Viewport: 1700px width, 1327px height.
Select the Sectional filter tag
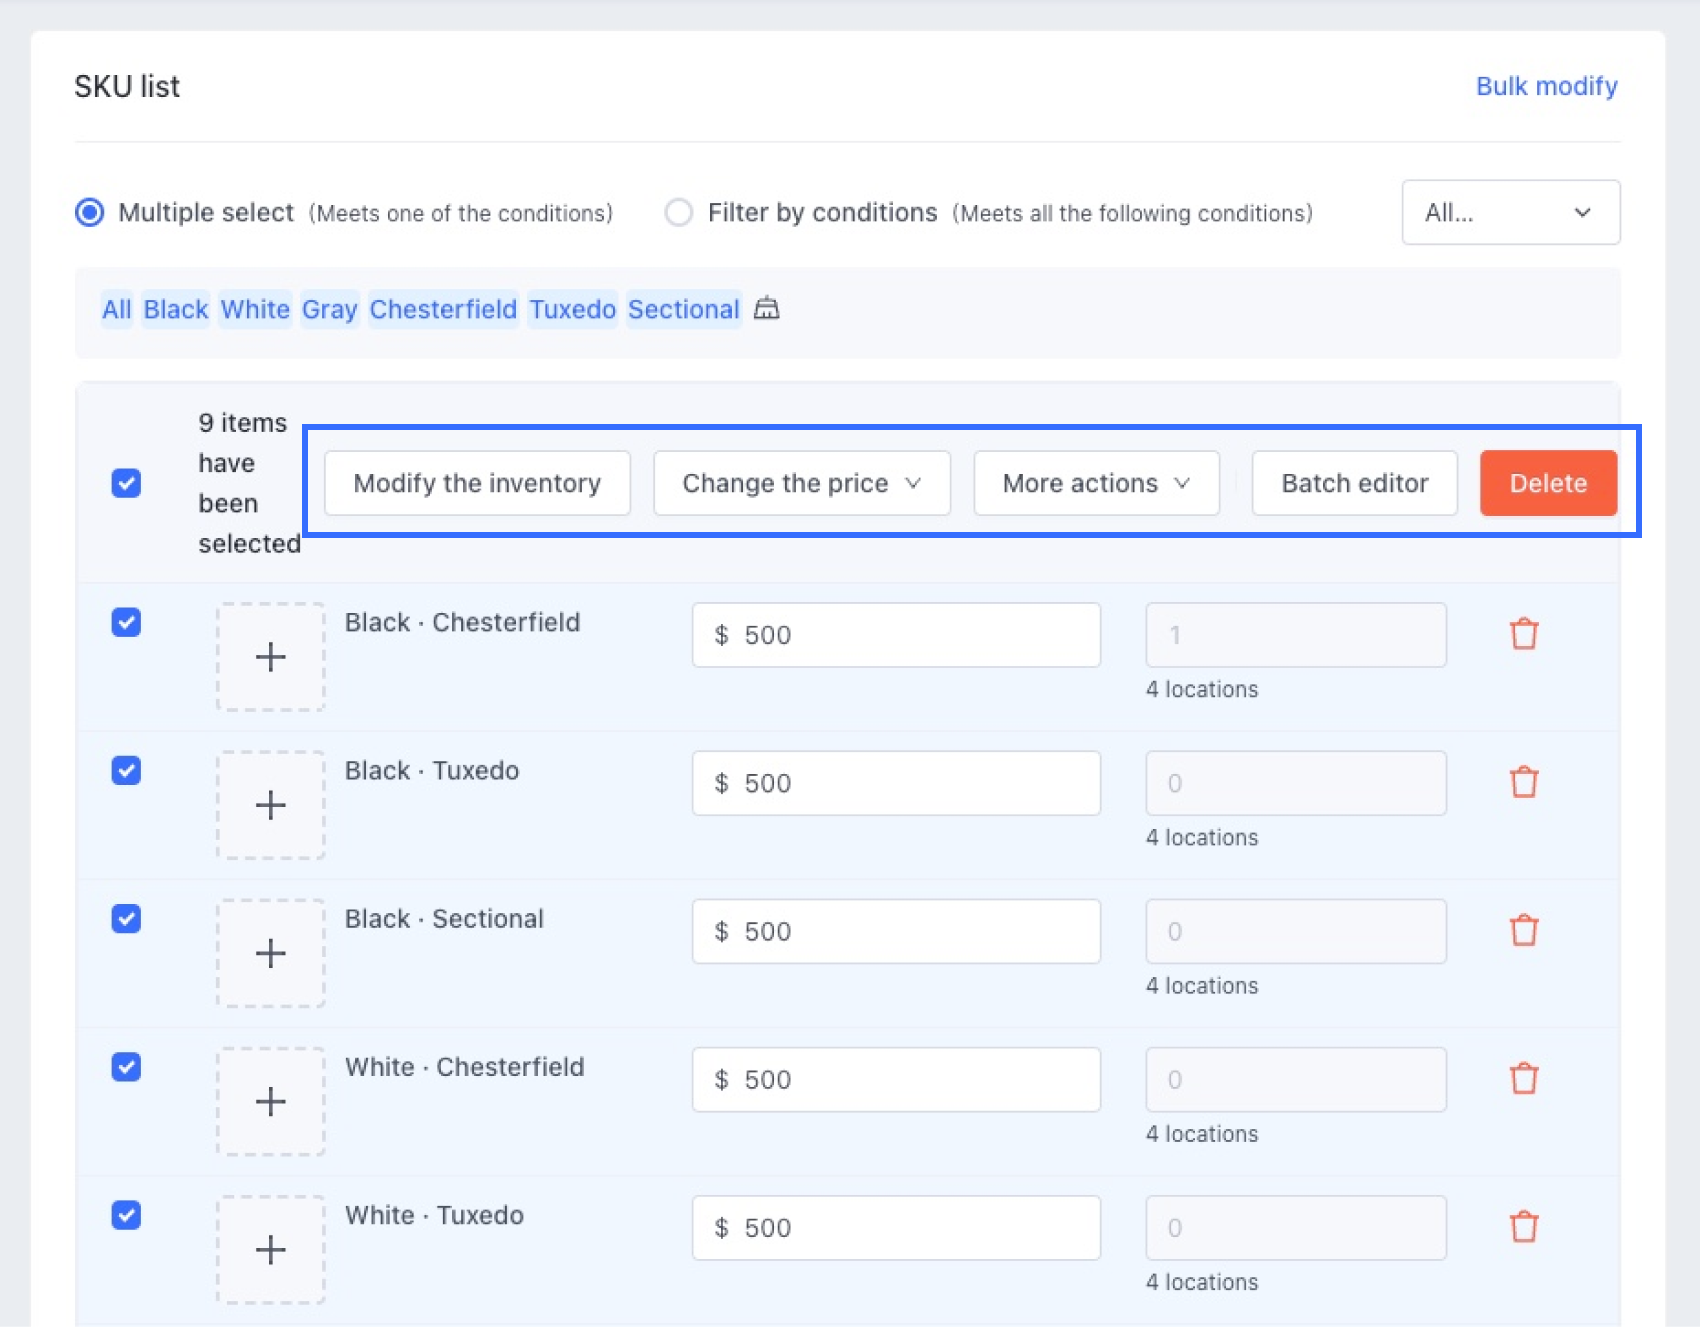(684, 309)
